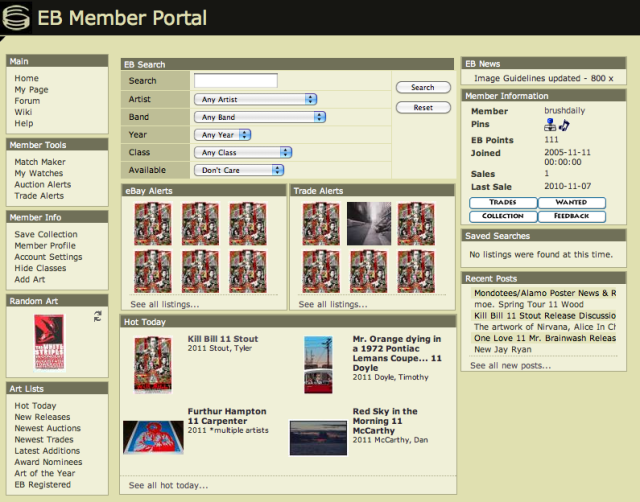Open the Trades button in Member Information
Image resolution: width=640 pixels, height=502 pixels.
pos(503,202)
